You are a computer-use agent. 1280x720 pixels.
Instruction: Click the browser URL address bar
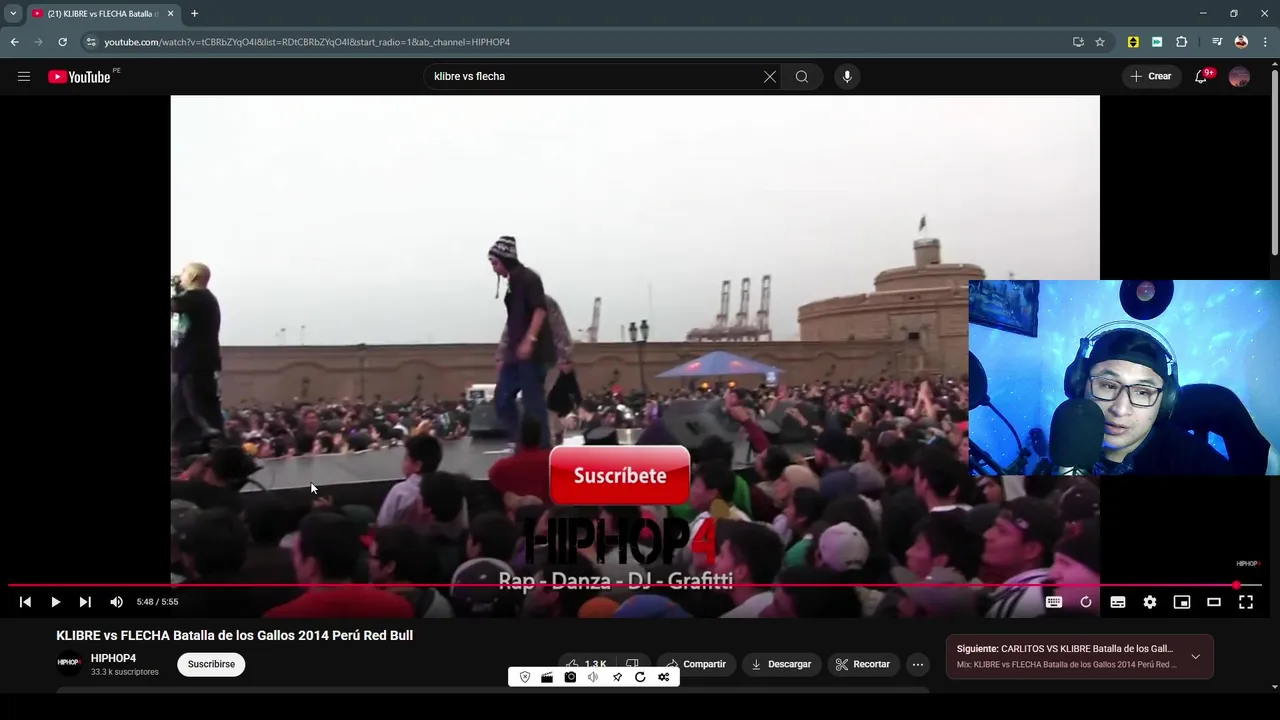[580, 42]
